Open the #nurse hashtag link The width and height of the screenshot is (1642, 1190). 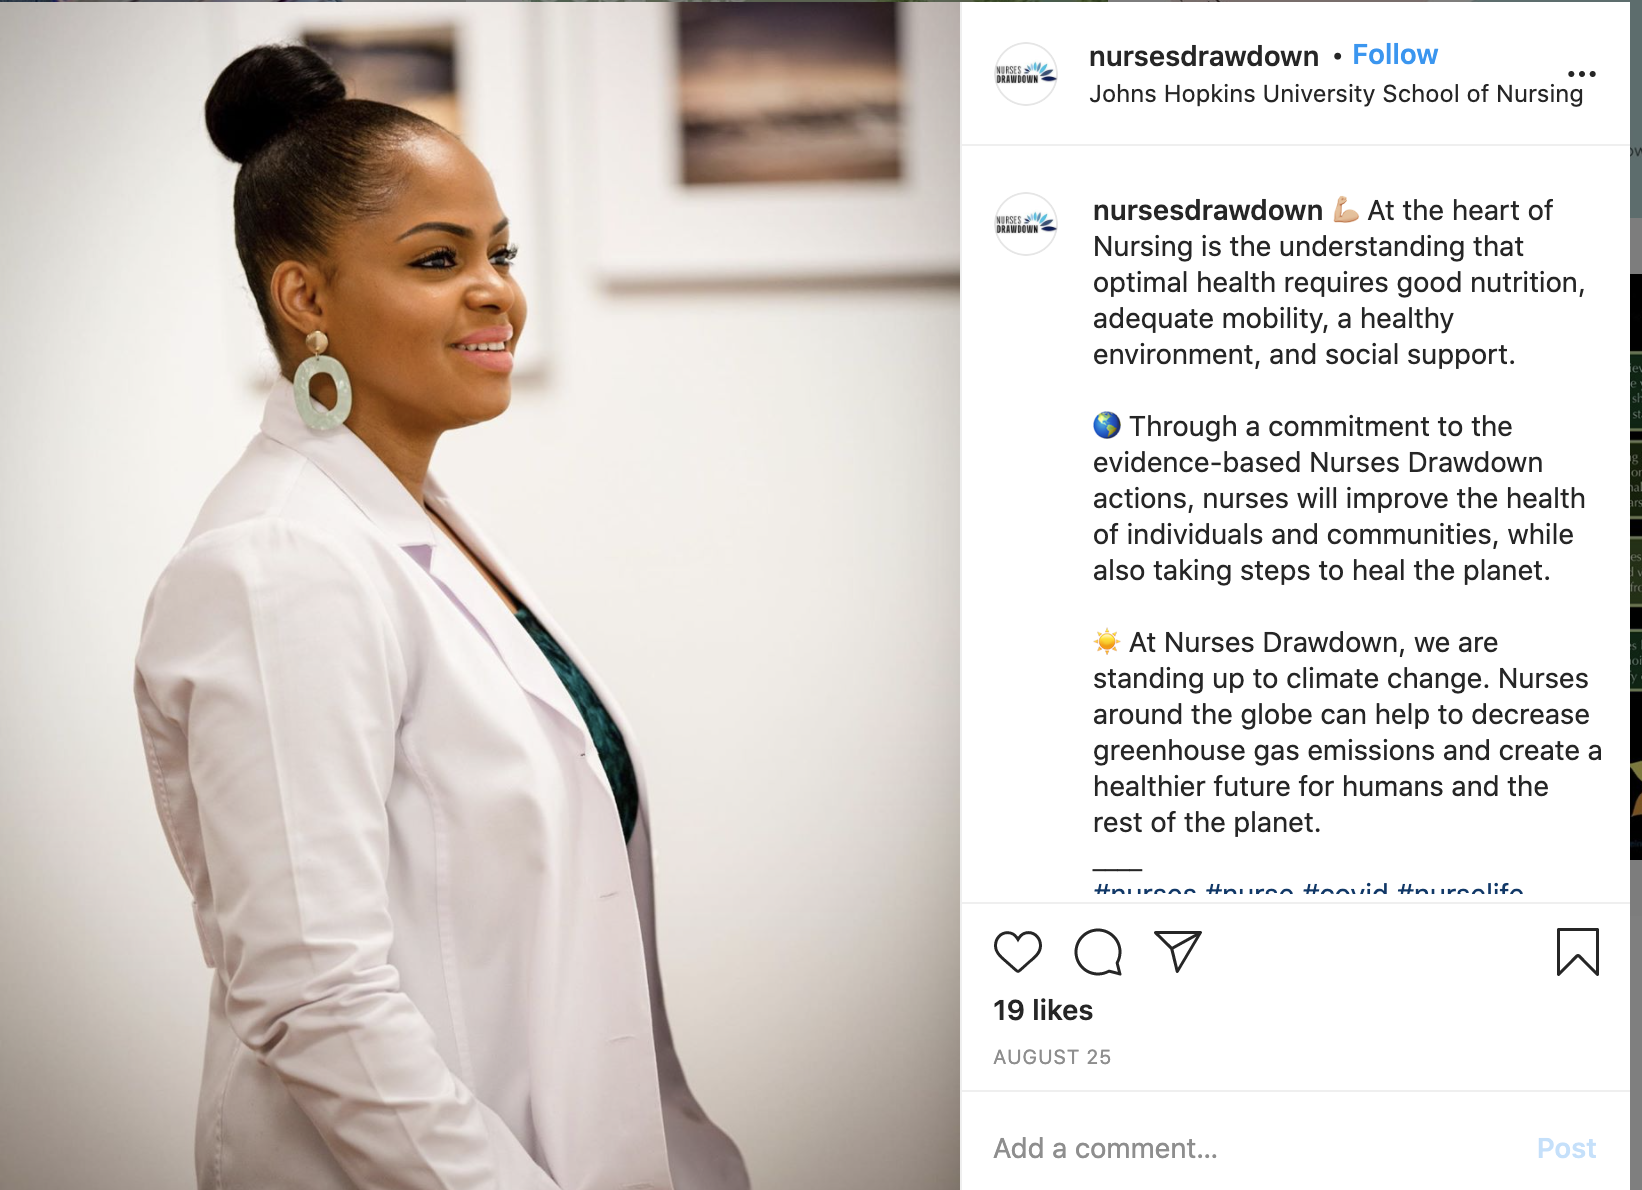click(1249, 890)
